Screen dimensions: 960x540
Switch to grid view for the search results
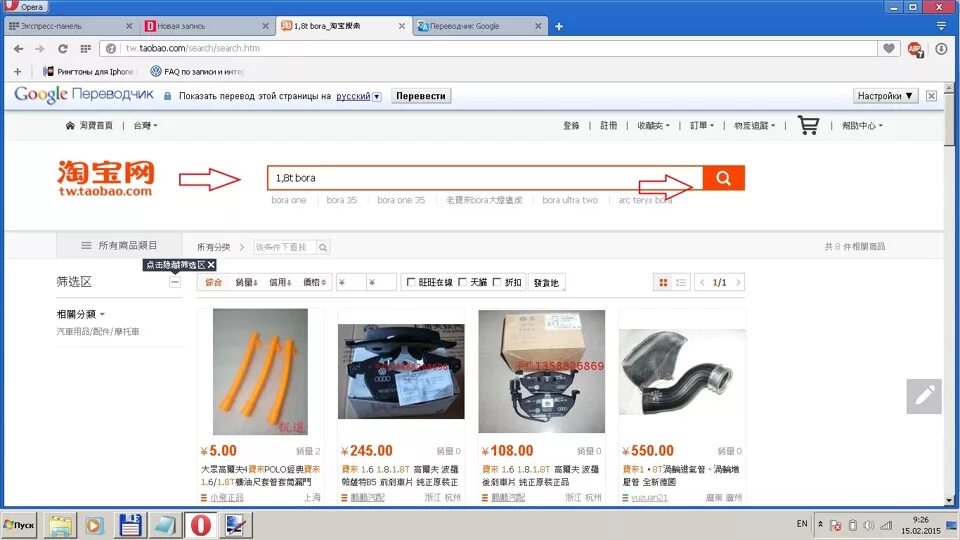coord(663,282)
